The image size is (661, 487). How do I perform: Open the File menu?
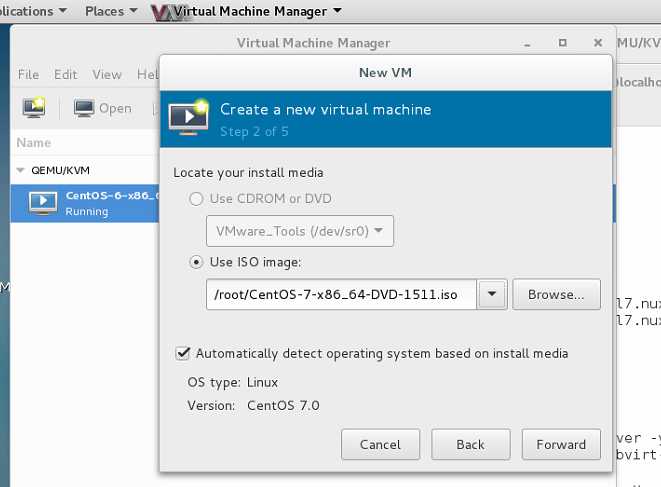coord(28,75)
